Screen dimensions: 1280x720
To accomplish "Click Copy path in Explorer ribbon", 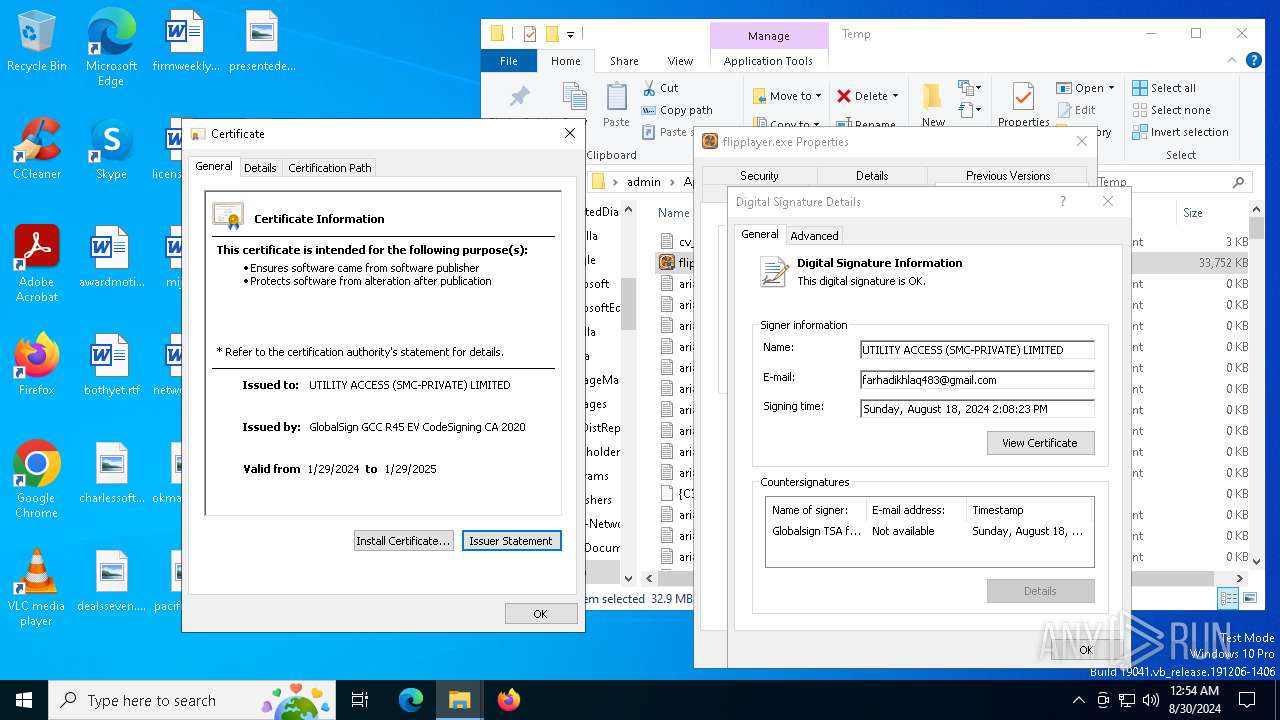I will tap(677, 110).
